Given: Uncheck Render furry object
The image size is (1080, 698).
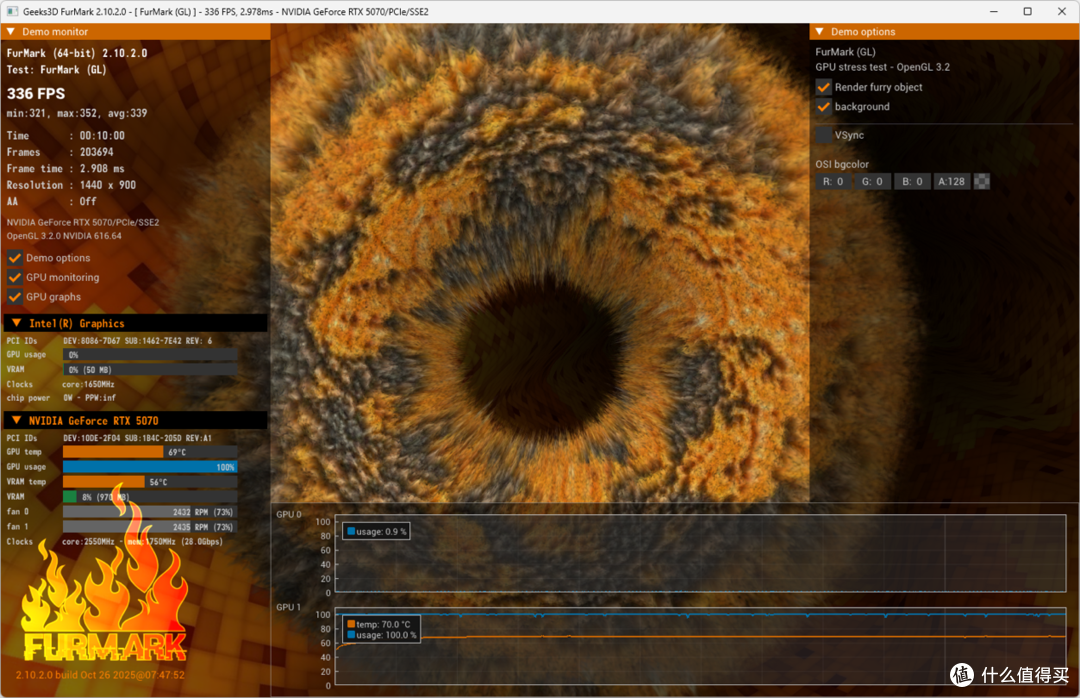Looking at the screenshot, I should click(823, 88).
